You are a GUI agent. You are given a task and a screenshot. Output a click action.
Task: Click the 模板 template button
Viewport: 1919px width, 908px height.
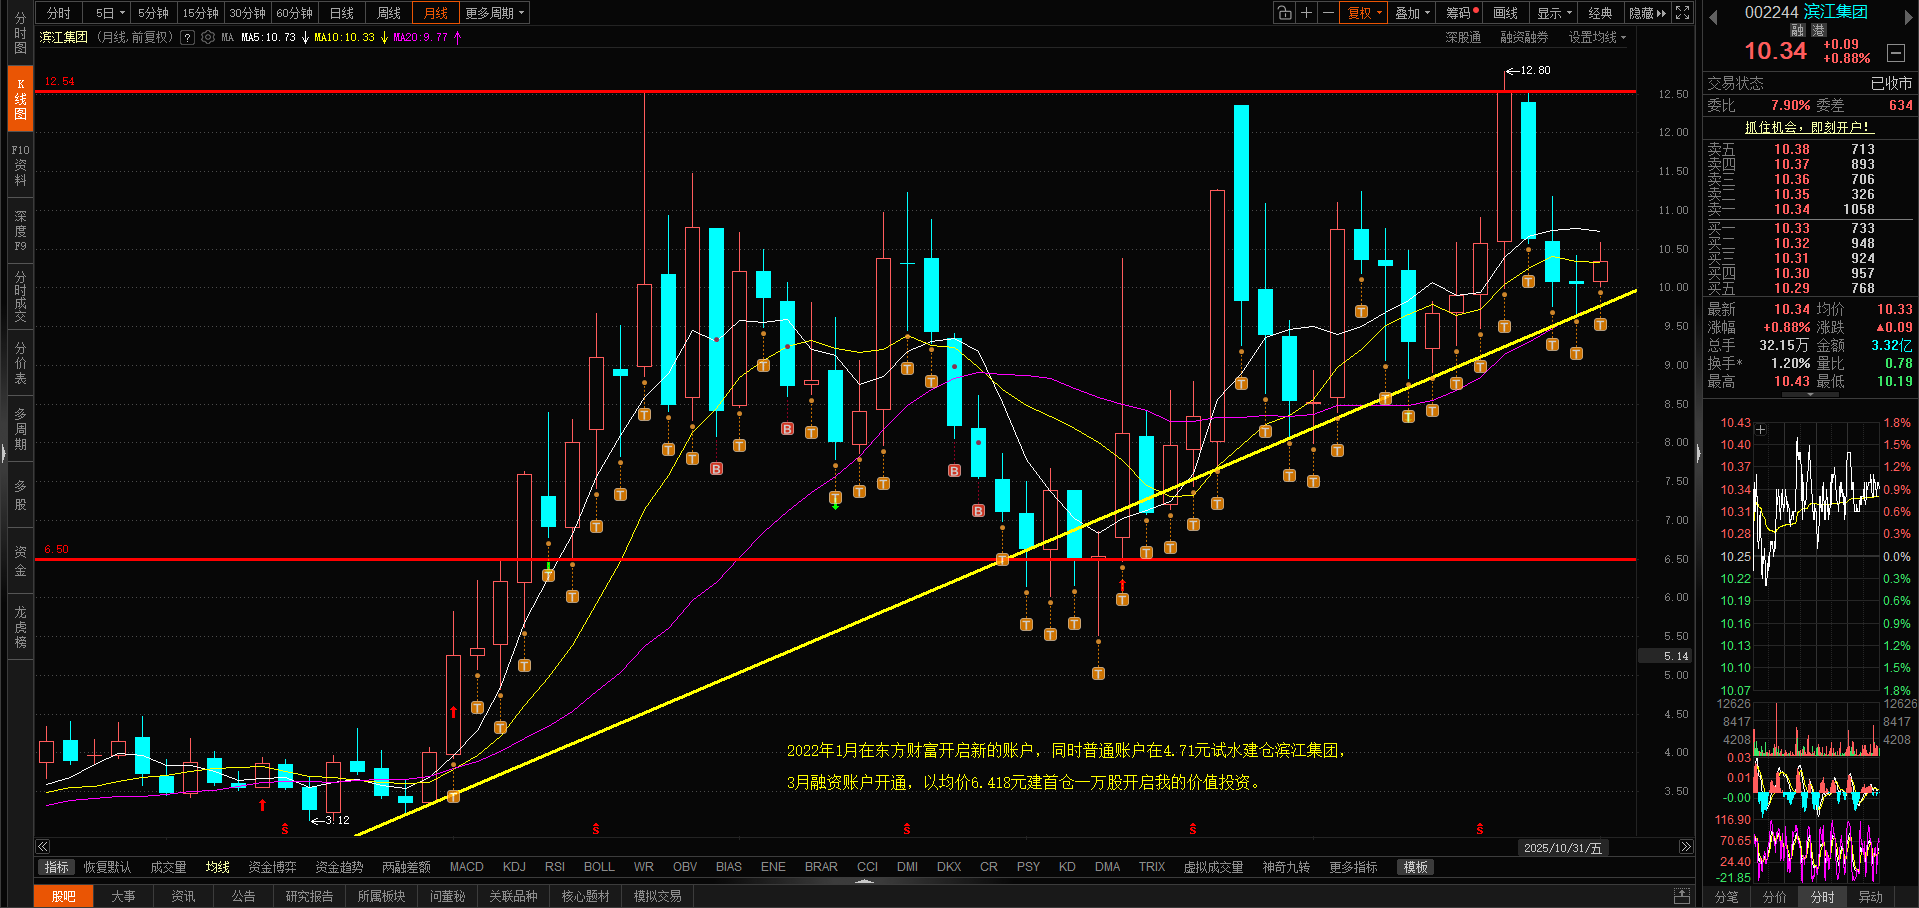click(1415, 867)
